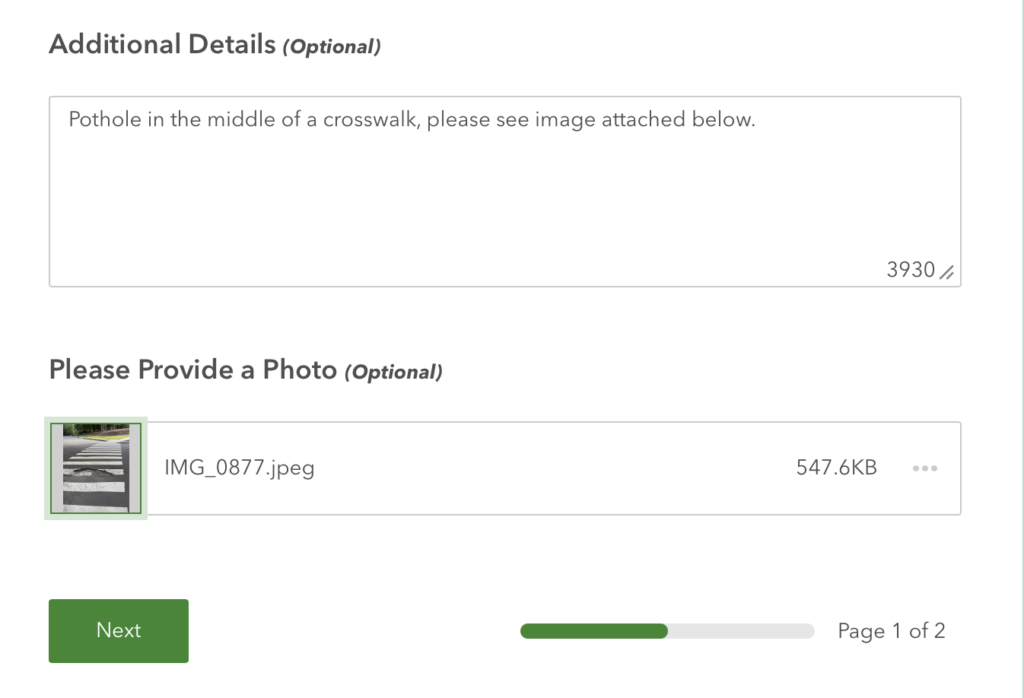Select the IMG_0877.jpeg file name

[239, 468]
